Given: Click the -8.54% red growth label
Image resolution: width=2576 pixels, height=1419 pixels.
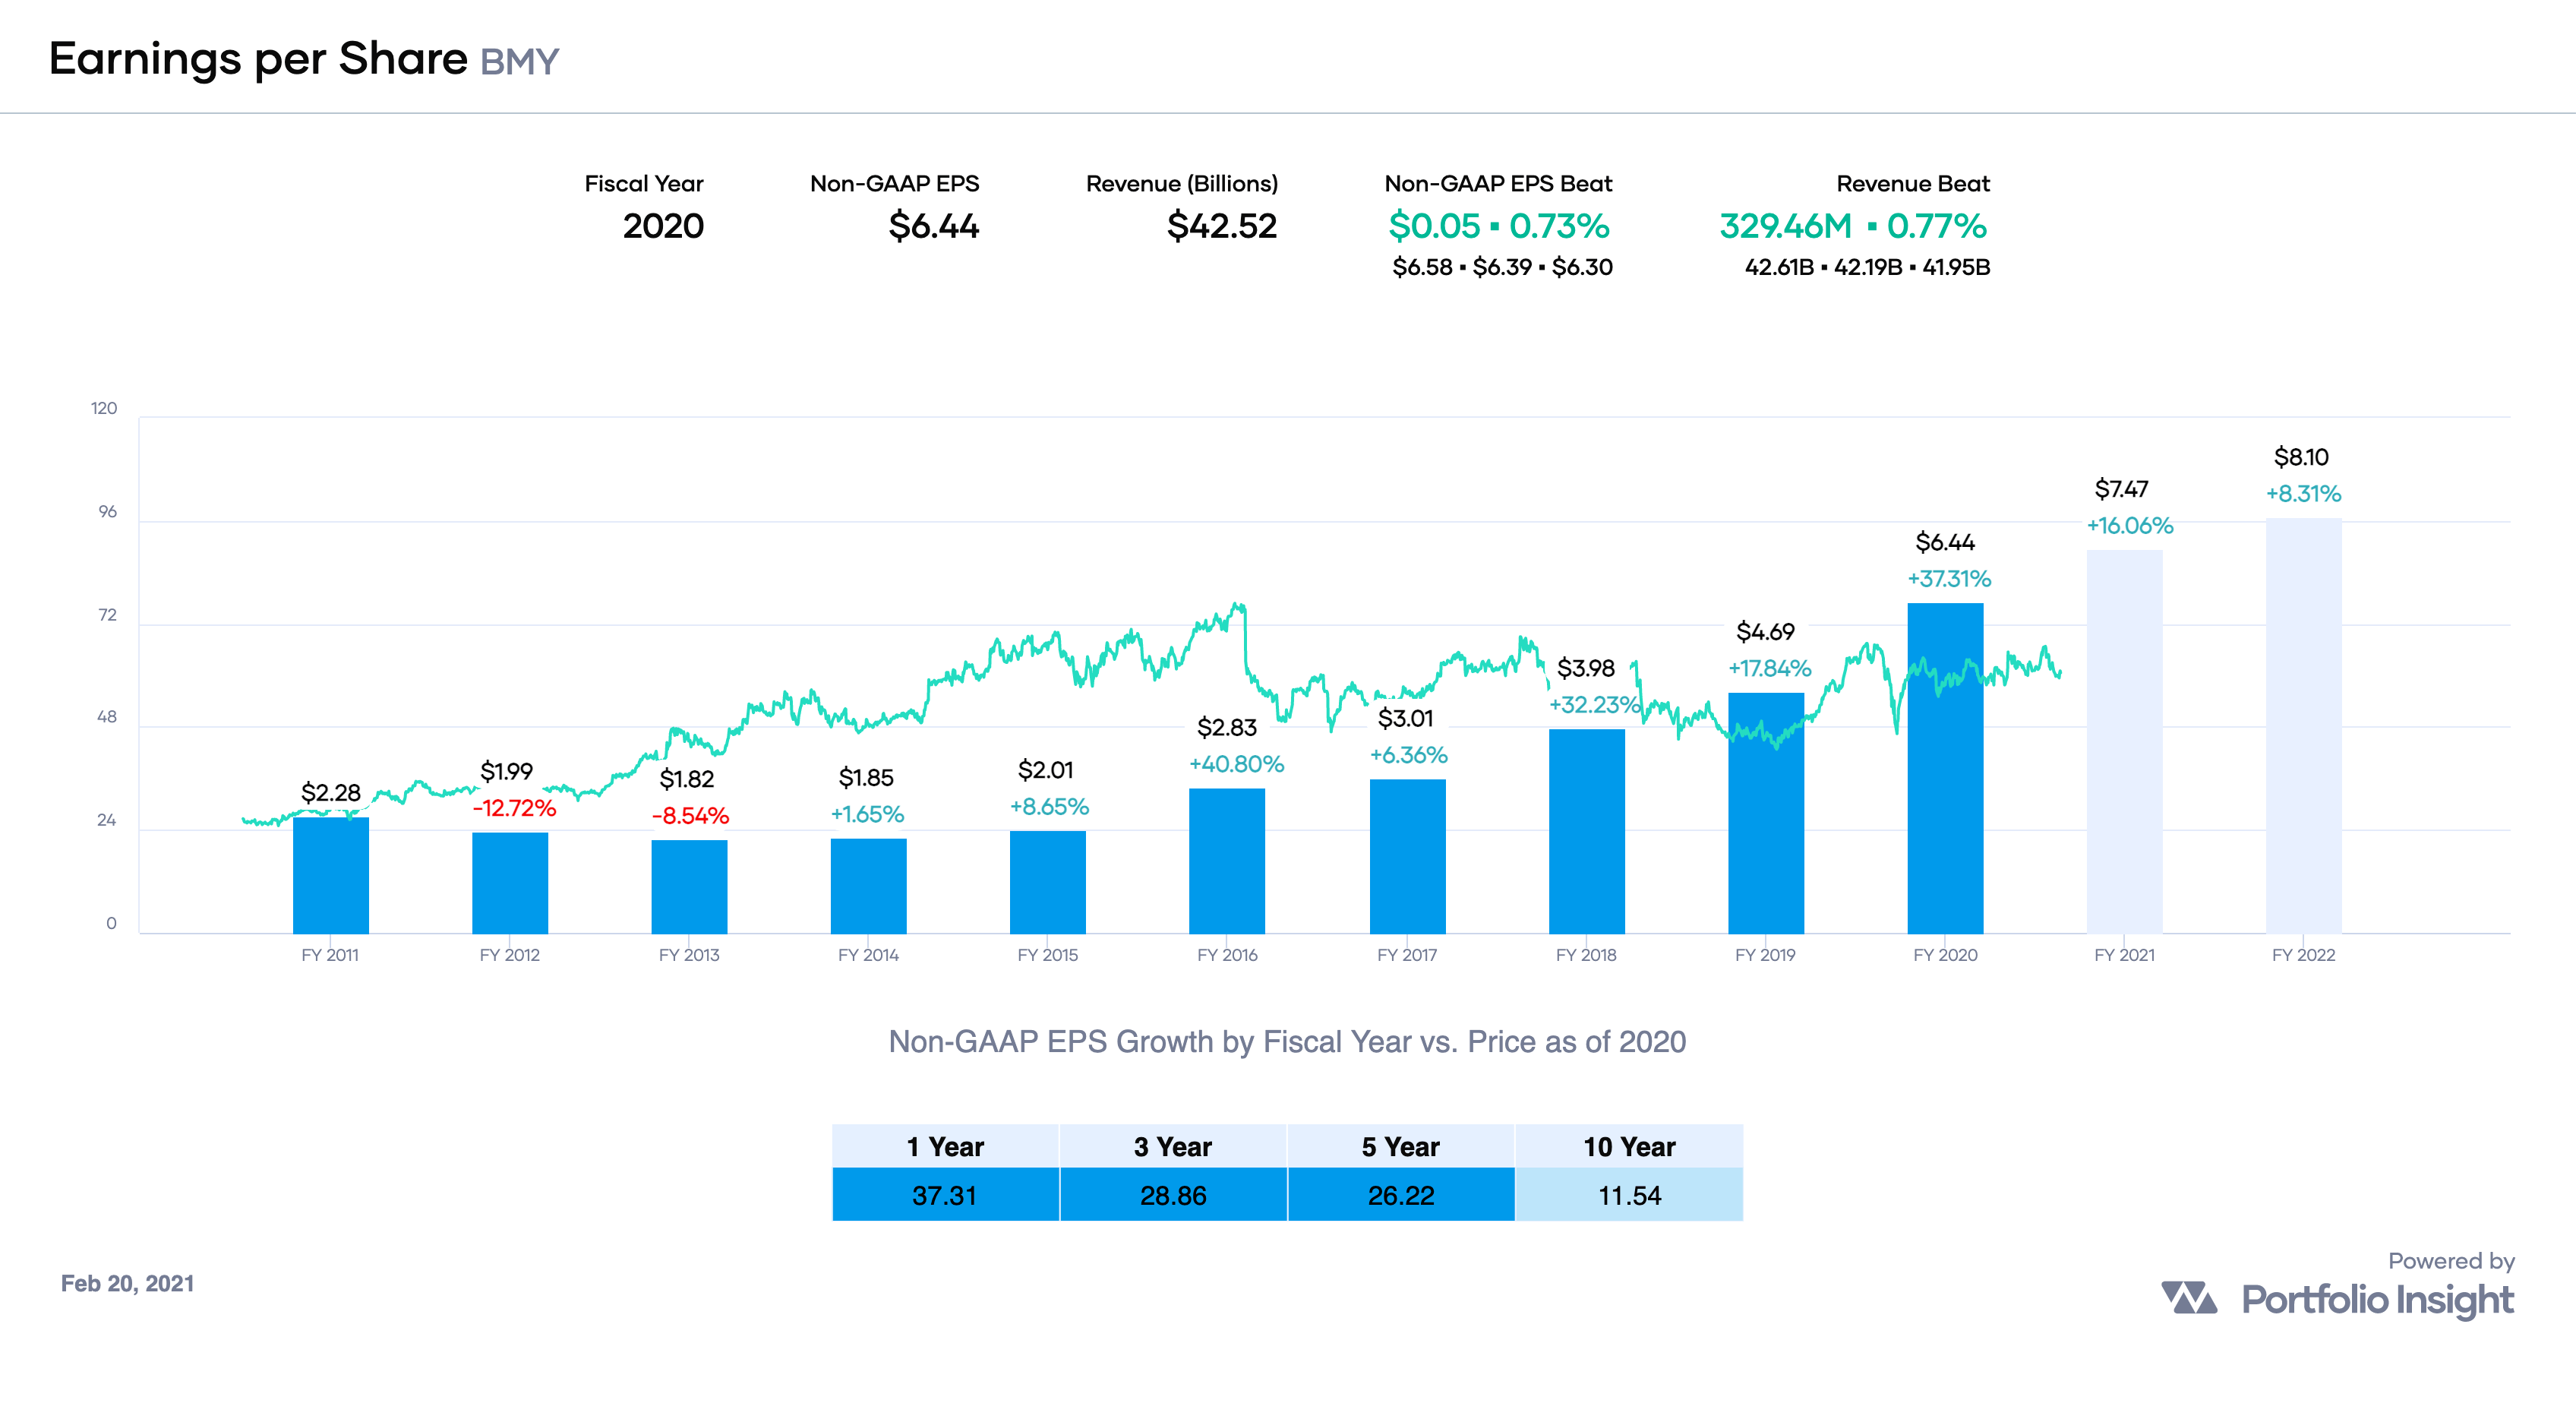Looking at the screenshot, I should (x=690, y=816).
